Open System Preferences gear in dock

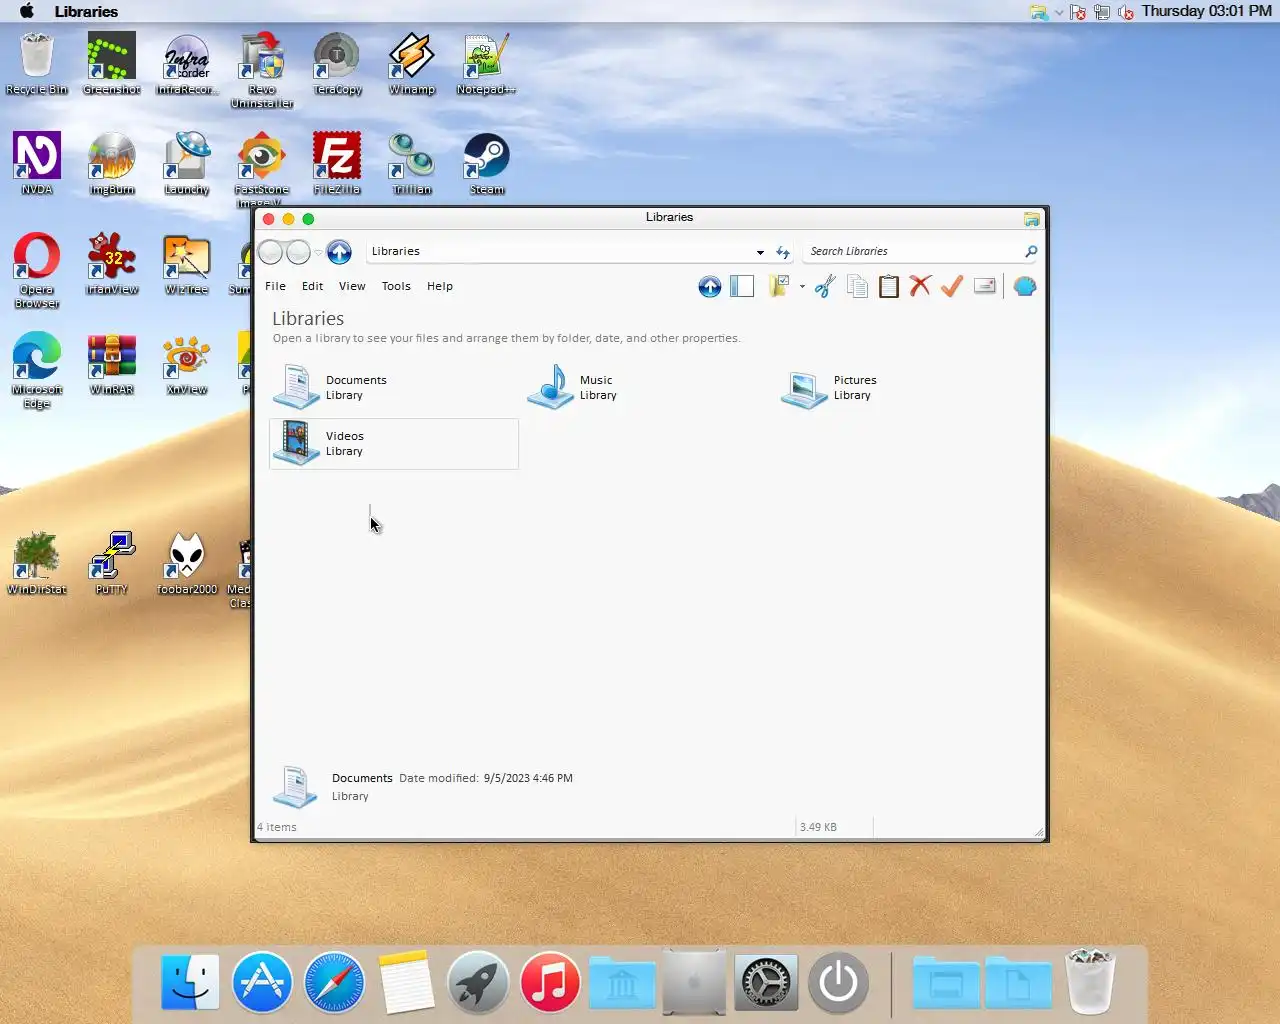tap(766, 982)
